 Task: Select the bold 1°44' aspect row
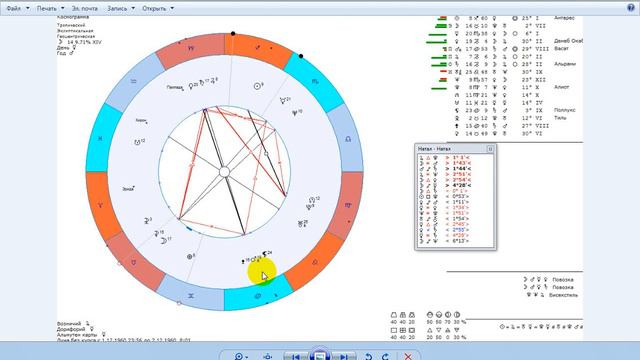446,169
